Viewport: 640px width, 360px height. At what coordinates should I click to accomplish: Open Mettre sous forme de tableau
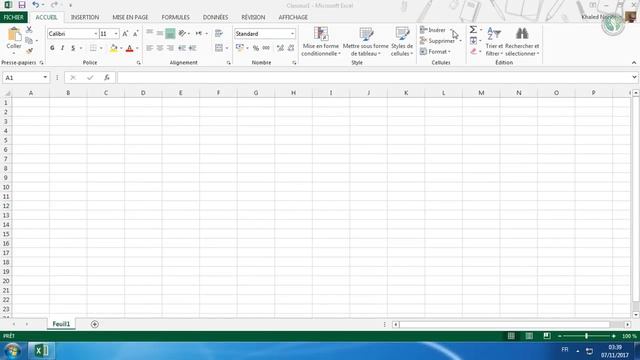pyautogui.click(x=366, y=42)
